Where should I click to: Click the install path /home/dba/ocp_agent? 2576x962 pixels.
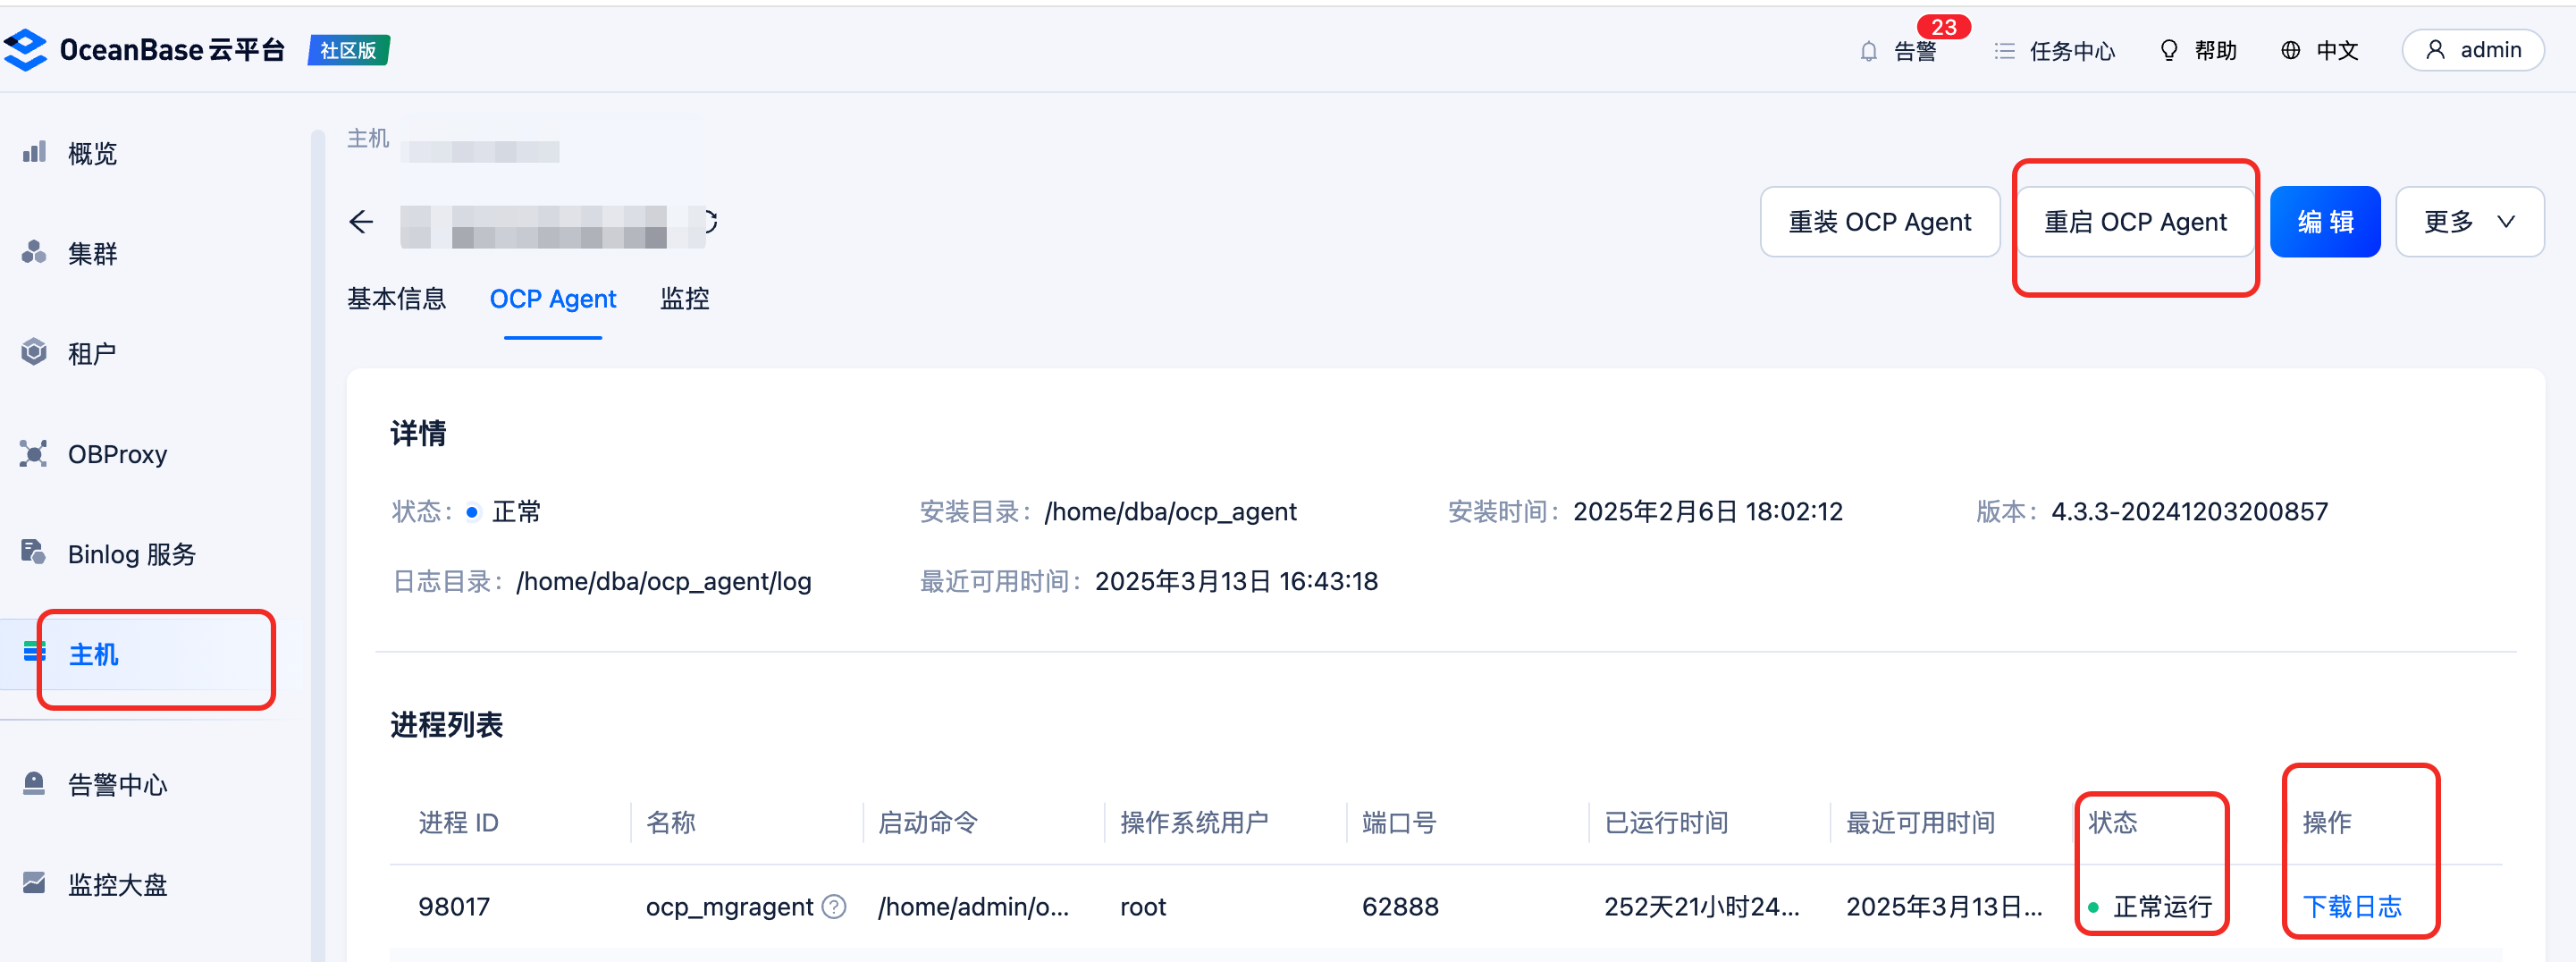click(x=1170, y=512)
